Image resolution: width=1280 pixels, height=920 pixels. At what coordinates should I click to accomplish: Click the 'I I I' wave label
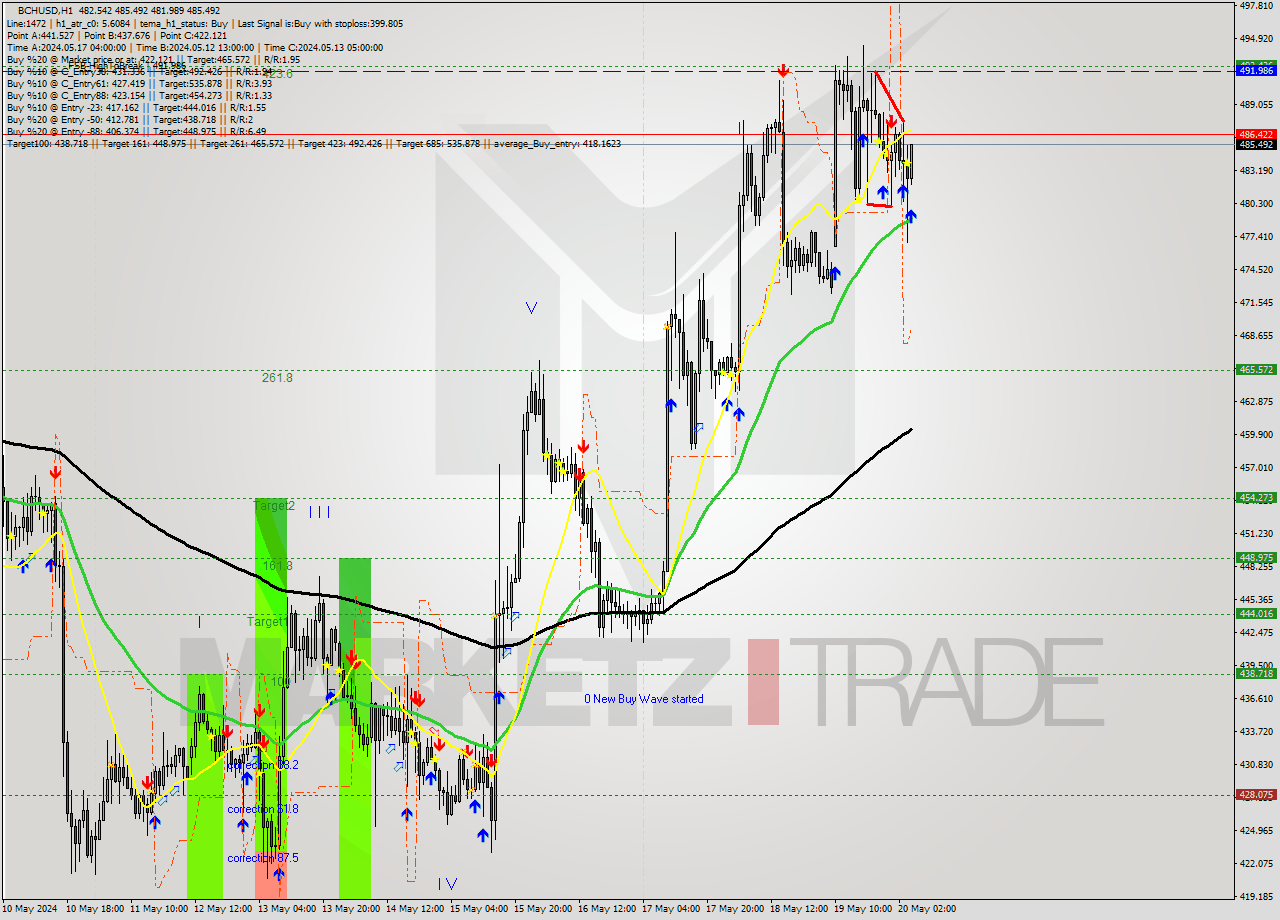pos(319,512)
